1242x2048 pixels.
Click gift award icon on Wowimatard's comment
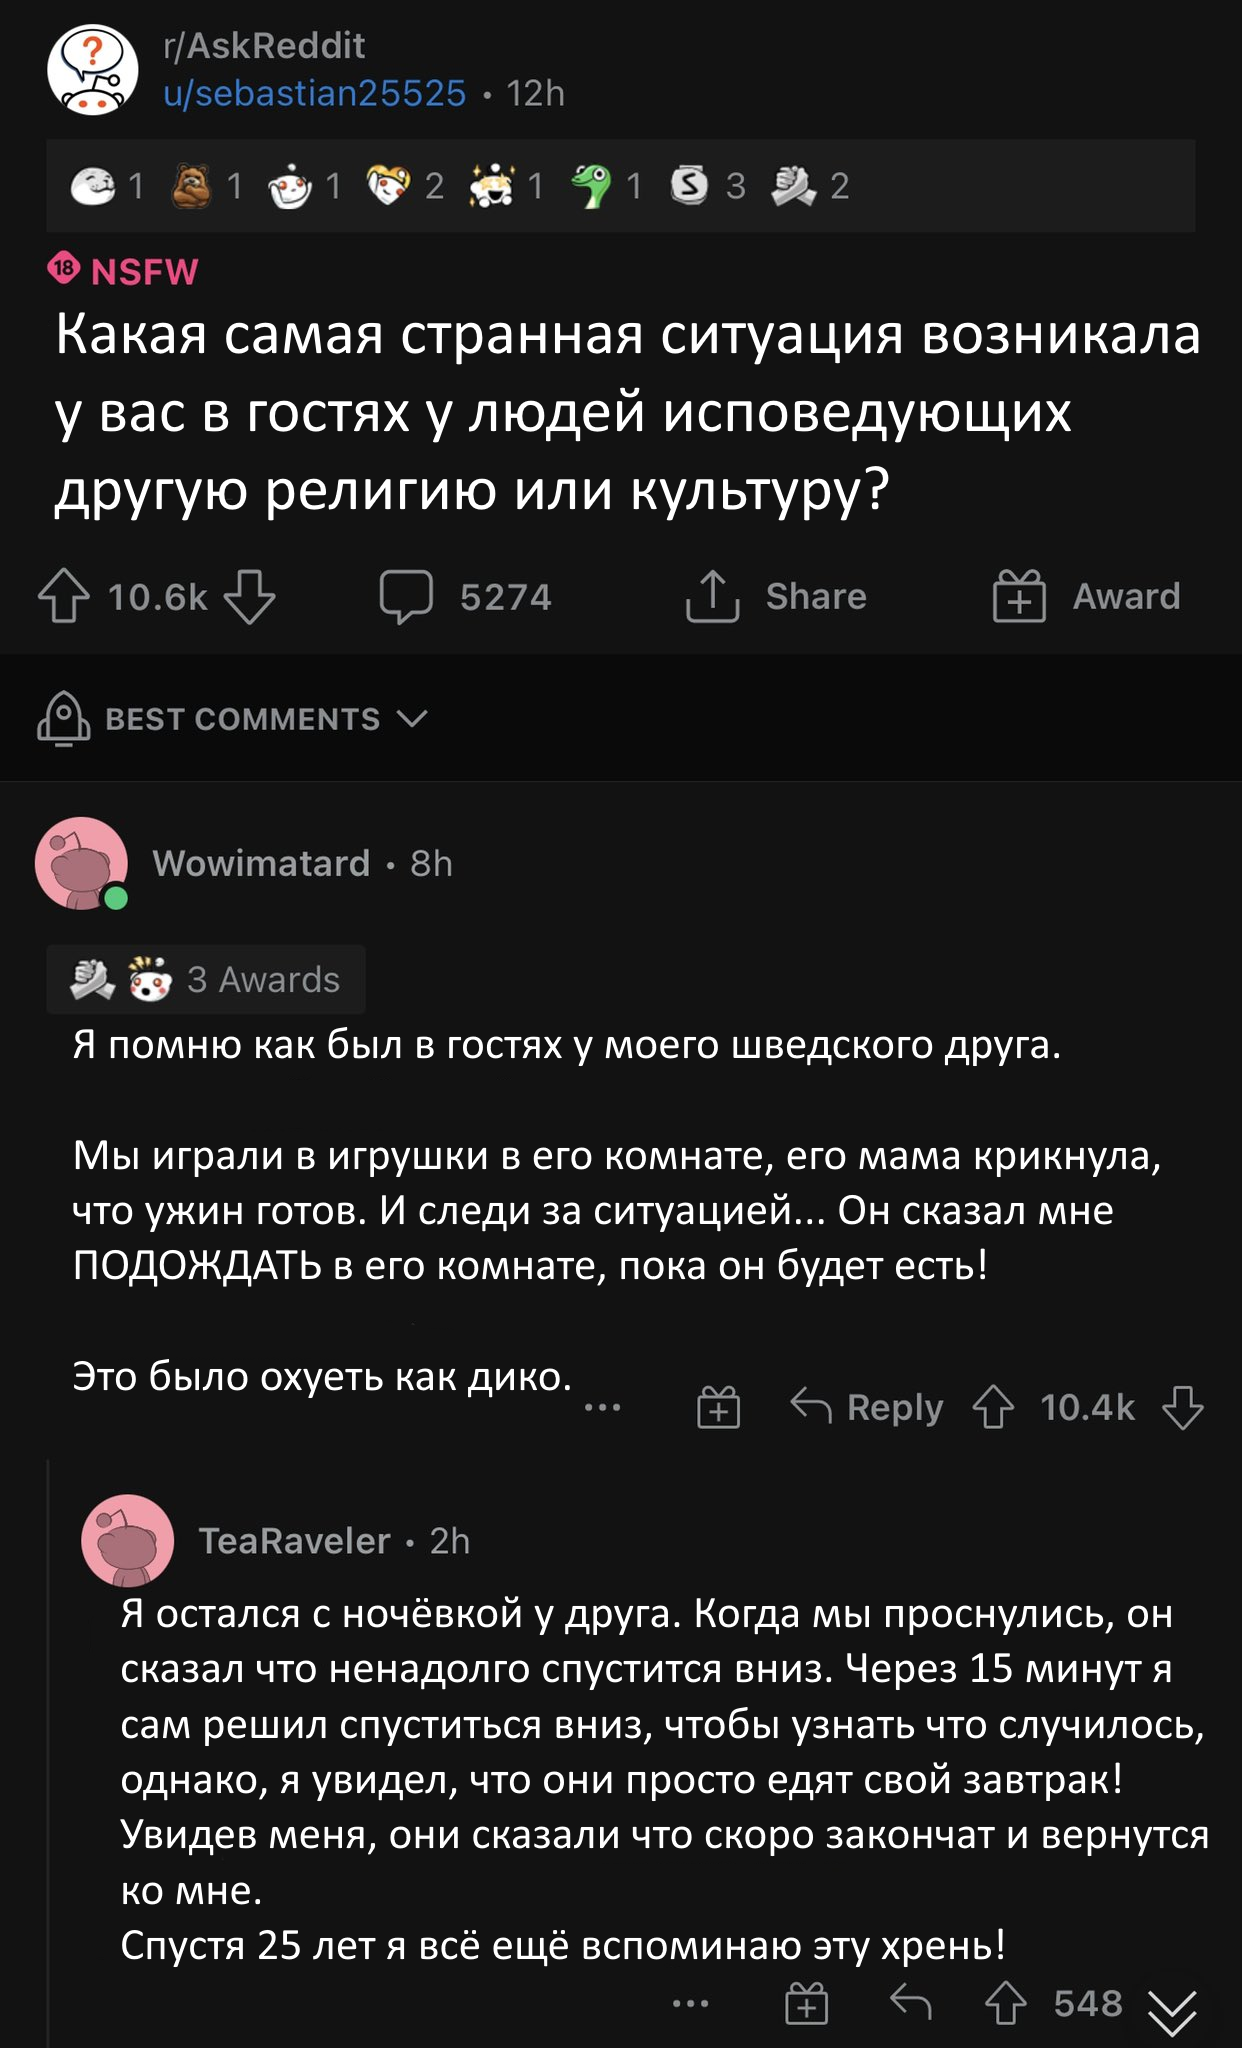click(x=718, y=1407)
